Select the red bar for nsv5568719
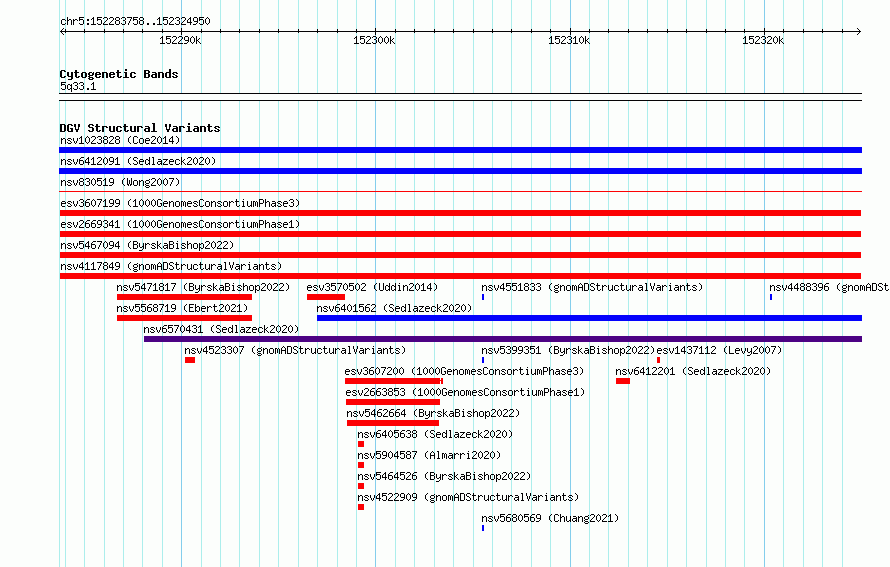The width and height of the screenshot is (890, 567). point(184,318)
